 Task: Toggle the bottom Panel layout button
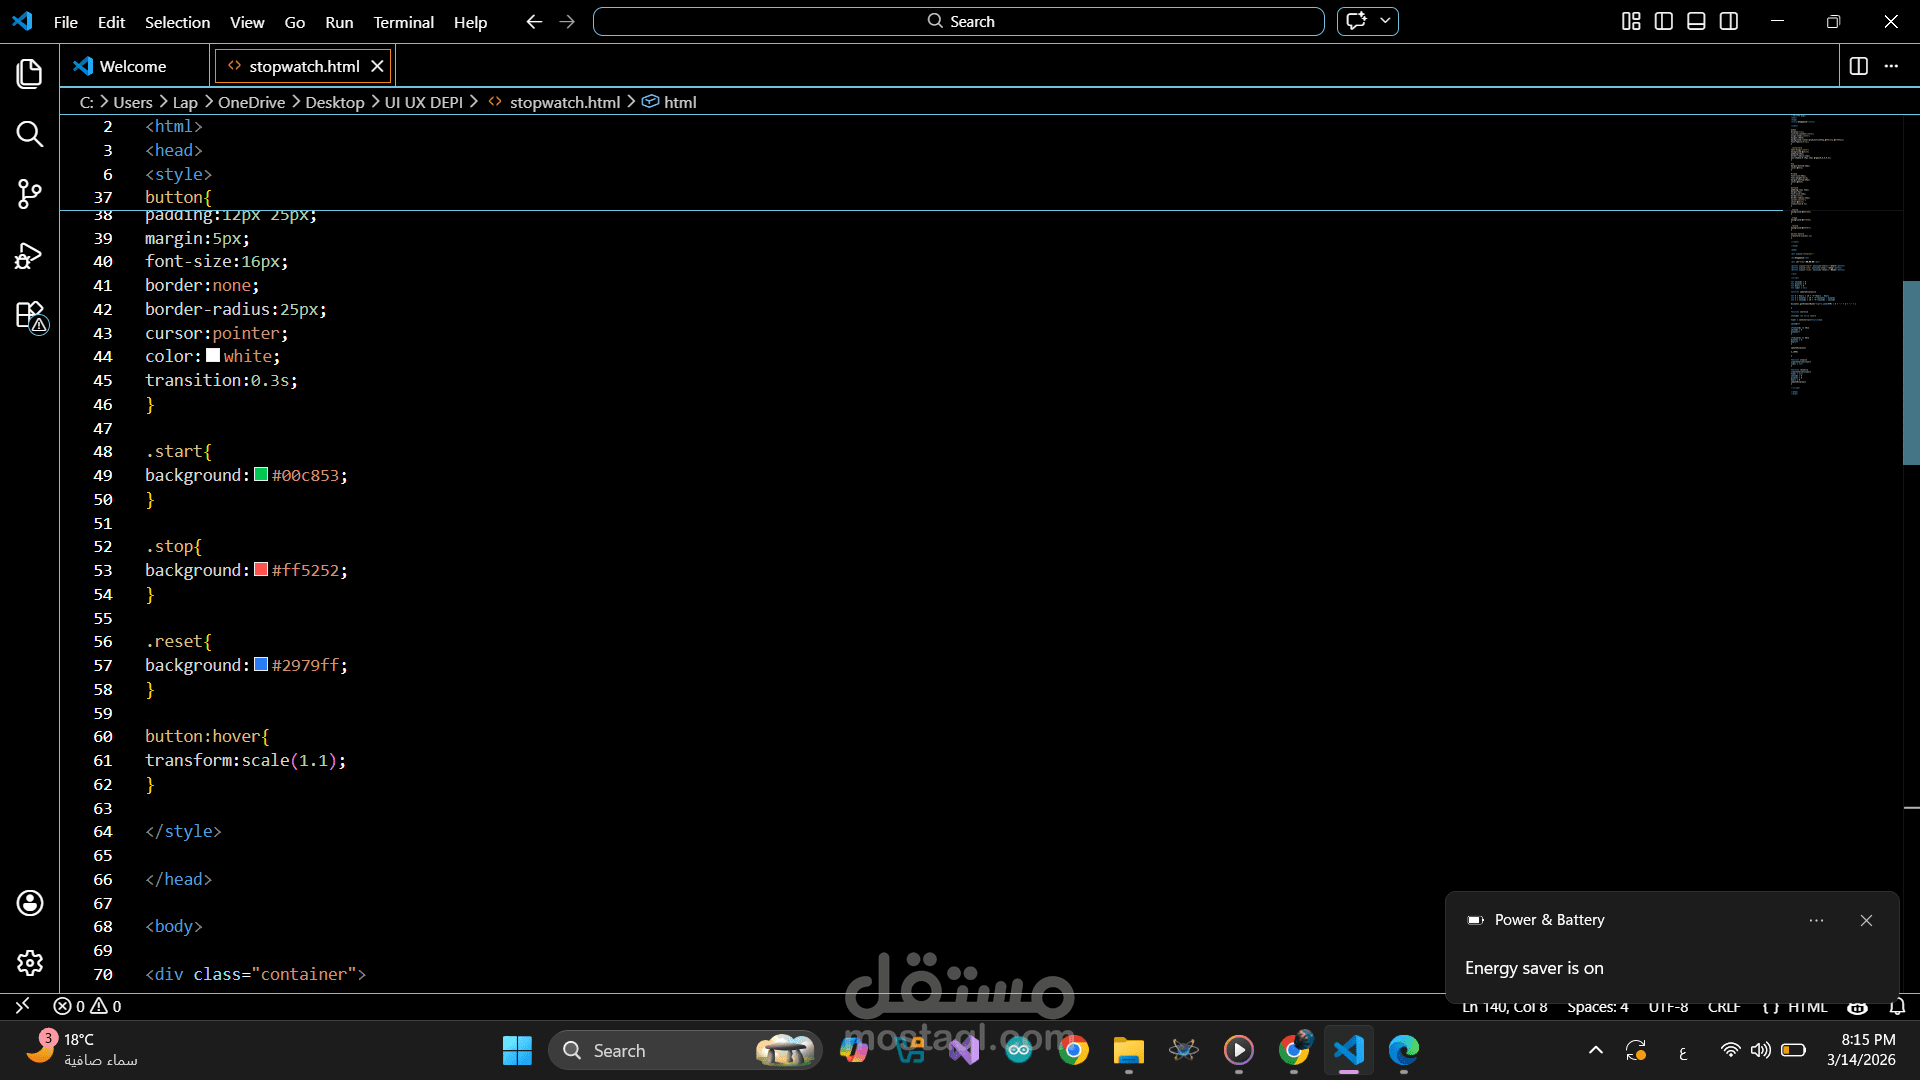(1696, 21)
